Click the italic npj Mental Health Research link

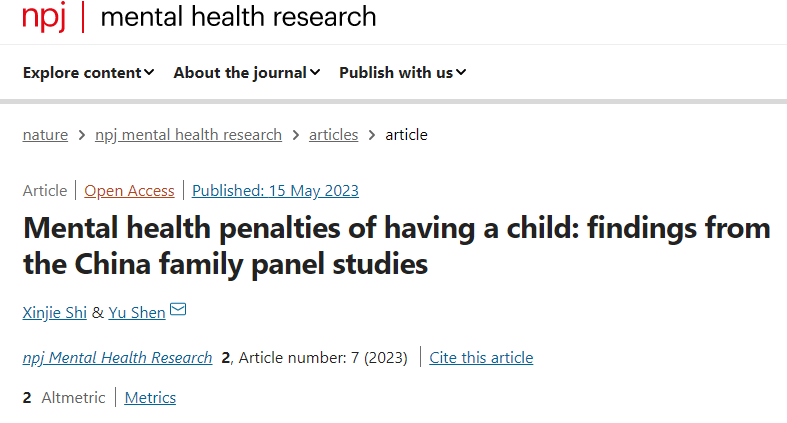click(x=117, y=358)
